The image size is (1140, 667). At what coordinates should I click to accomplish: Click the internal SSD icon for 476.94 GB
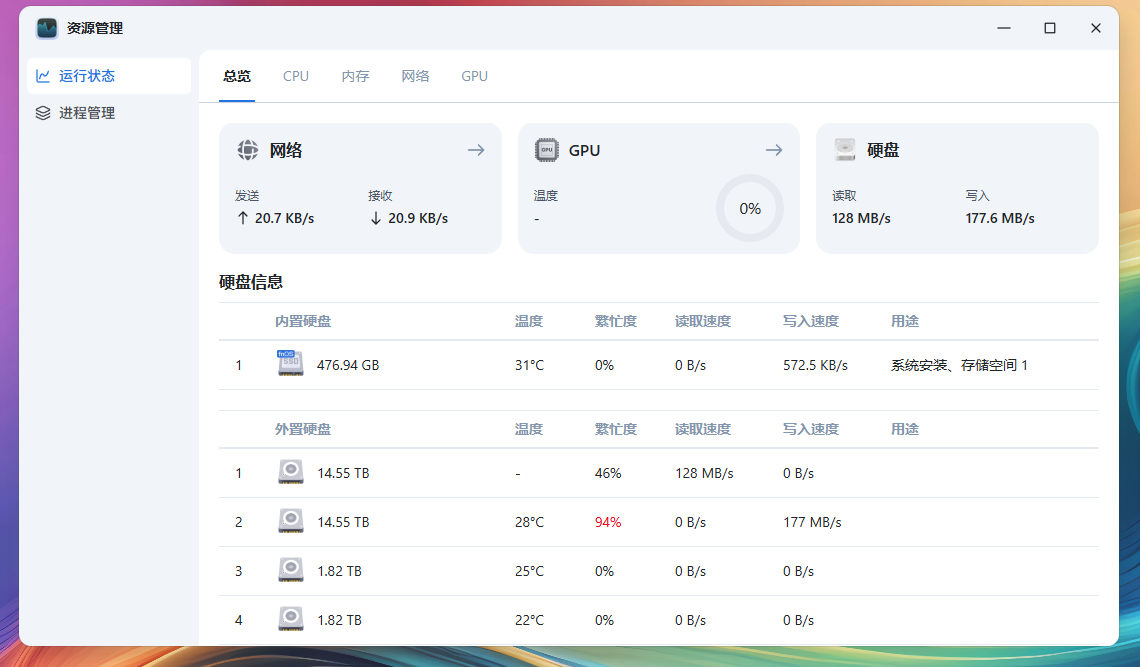290,364
